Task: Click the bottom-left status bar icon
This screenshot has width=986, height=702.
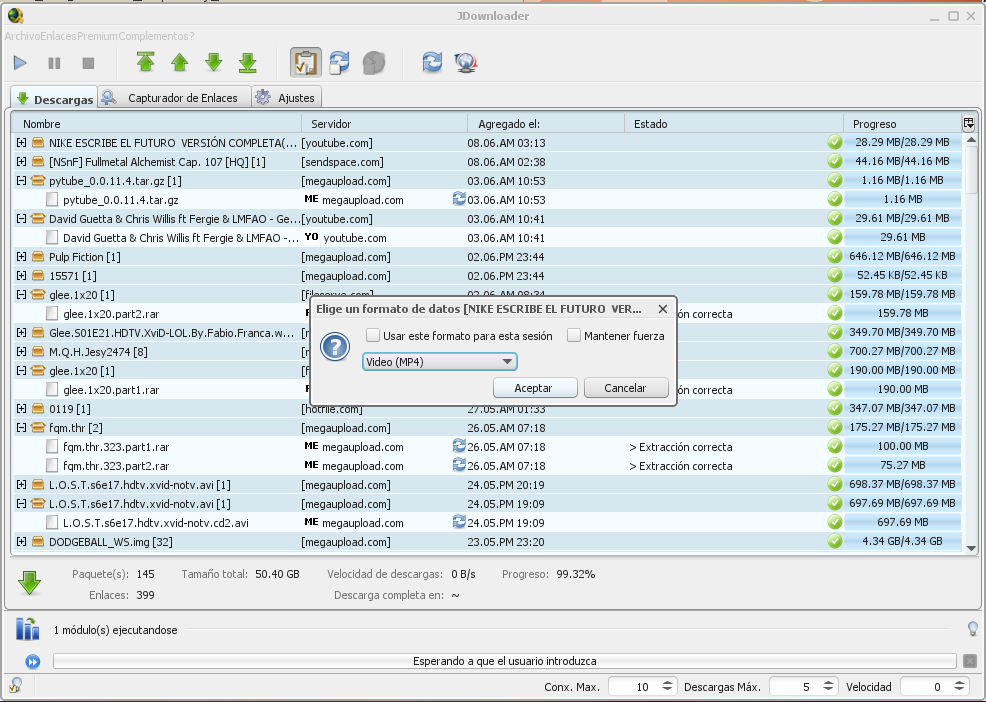Action: point(16,686)
